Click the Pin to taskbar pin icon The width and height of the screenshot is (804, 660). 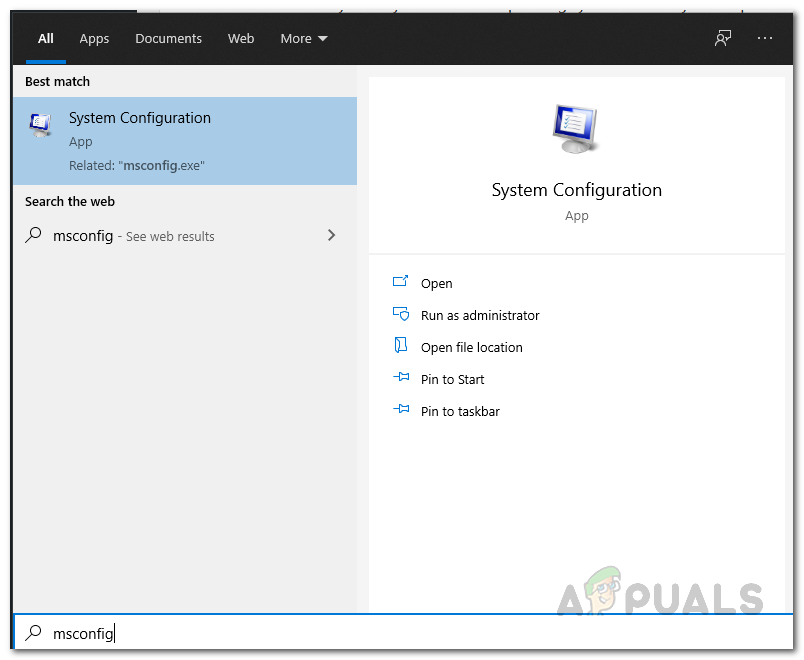[x=401, y=409]
